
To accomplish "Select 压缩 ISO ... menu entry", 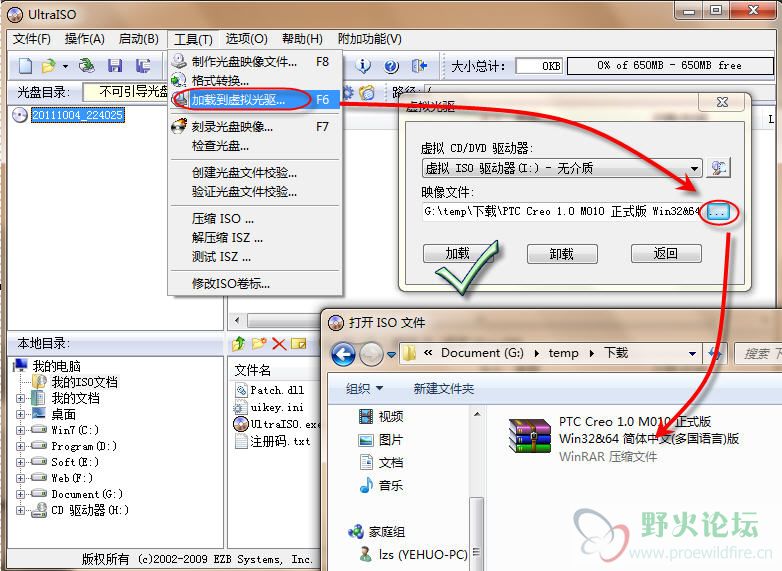I will 255,218.
